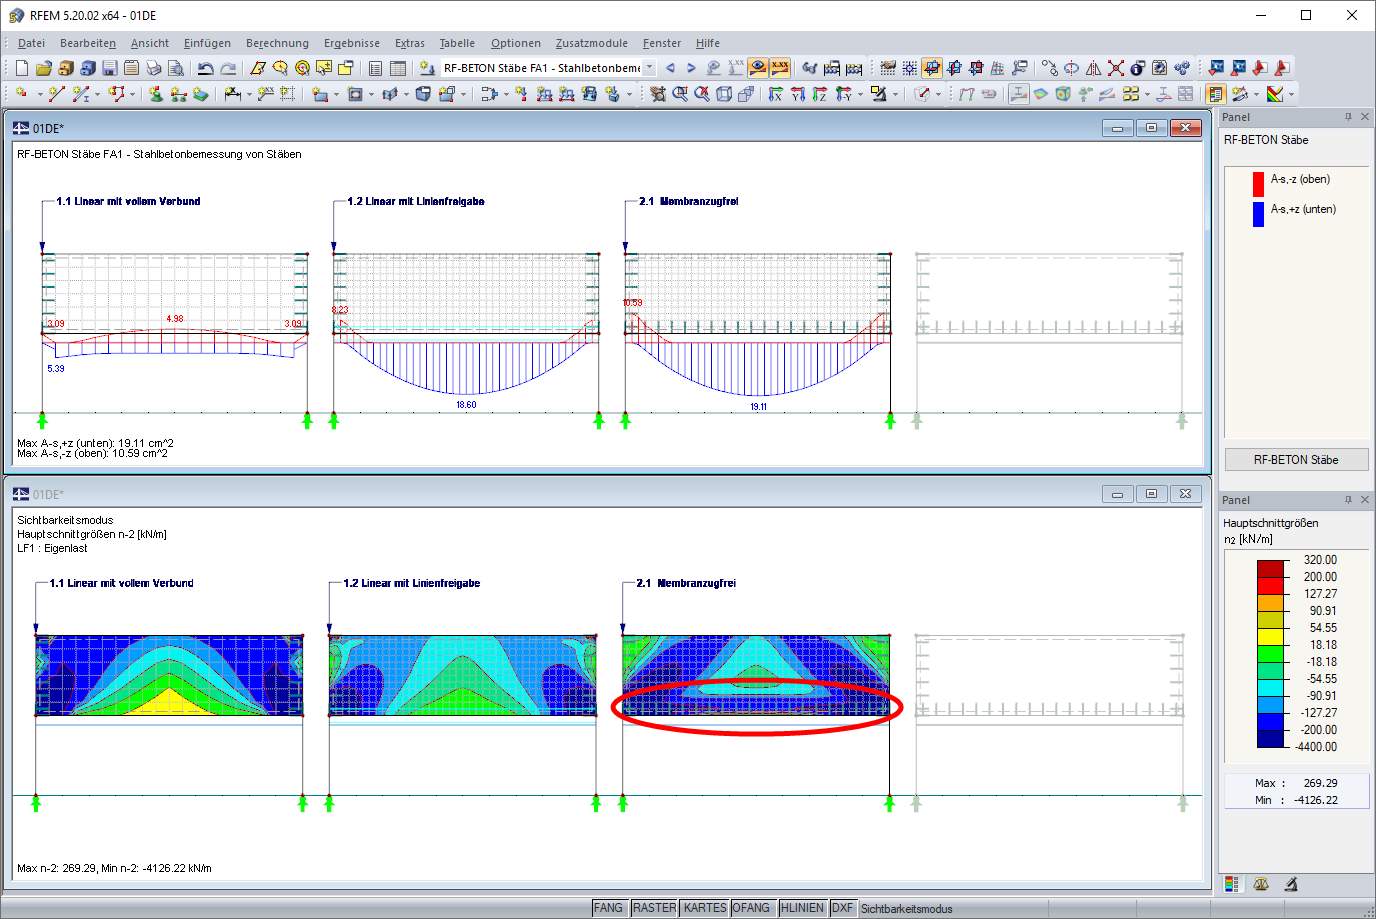The height and width of the screenshot is (919, 1376).
Task: Expand dropdown next to new opening tool
Action: click(371, 94)
